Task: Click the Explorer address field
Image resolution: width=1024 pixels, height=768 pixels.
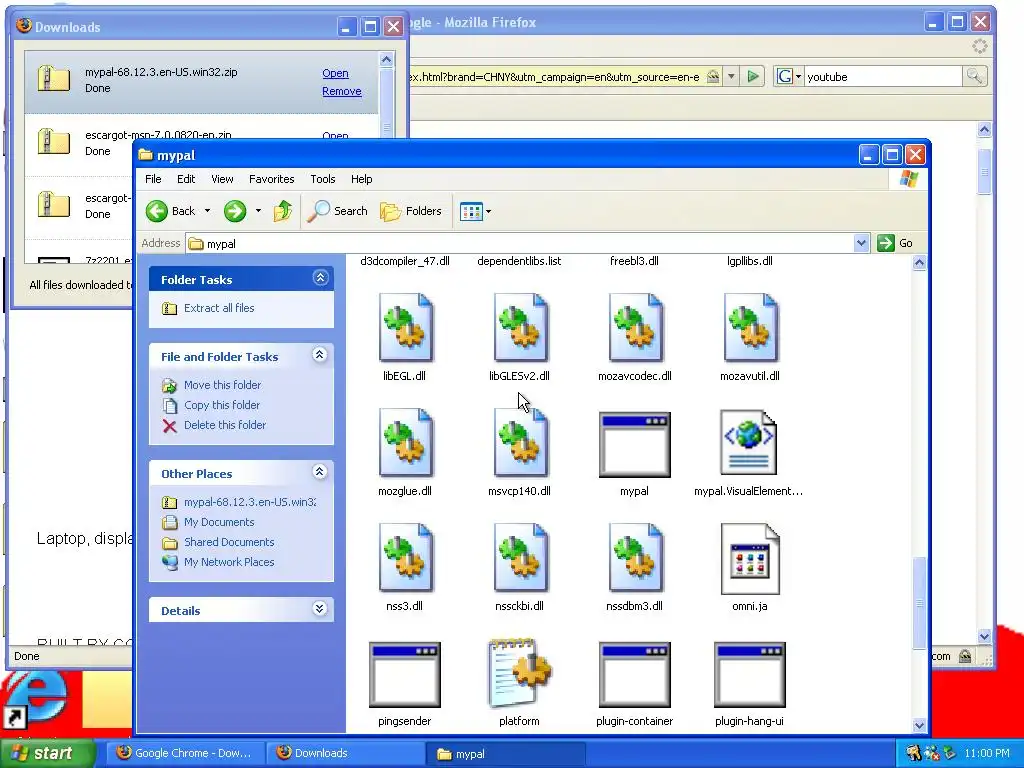Action: (520, 244)
